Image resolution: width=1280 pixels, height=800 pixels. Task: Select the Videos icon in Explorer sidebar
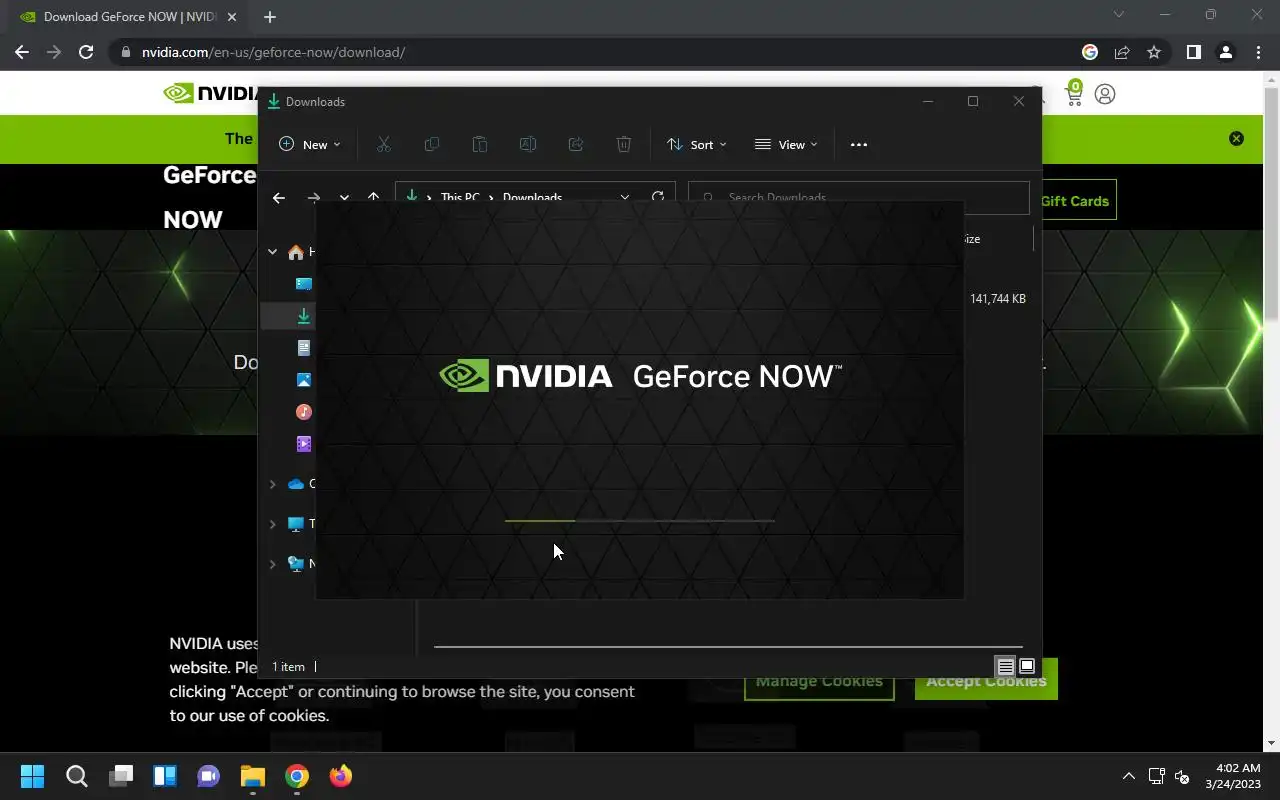tap(304, 444)
